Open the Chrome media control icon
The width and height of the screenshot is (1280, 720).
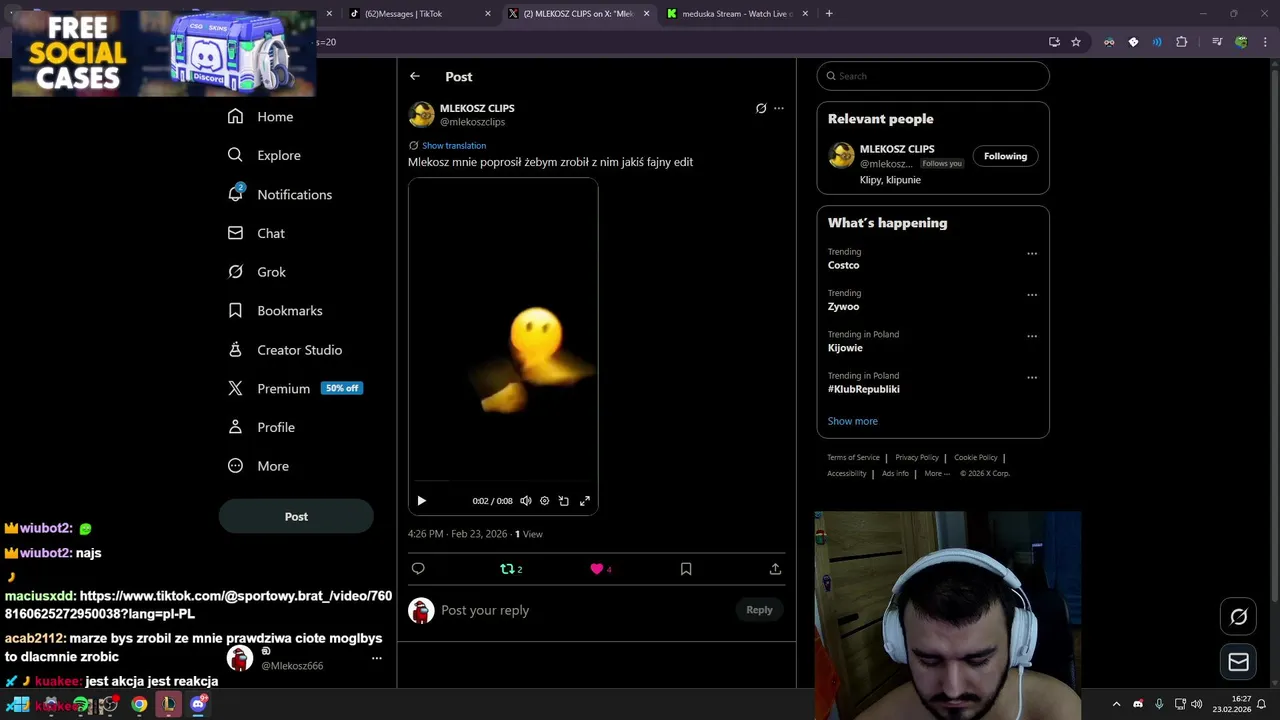coord(1217,42)
